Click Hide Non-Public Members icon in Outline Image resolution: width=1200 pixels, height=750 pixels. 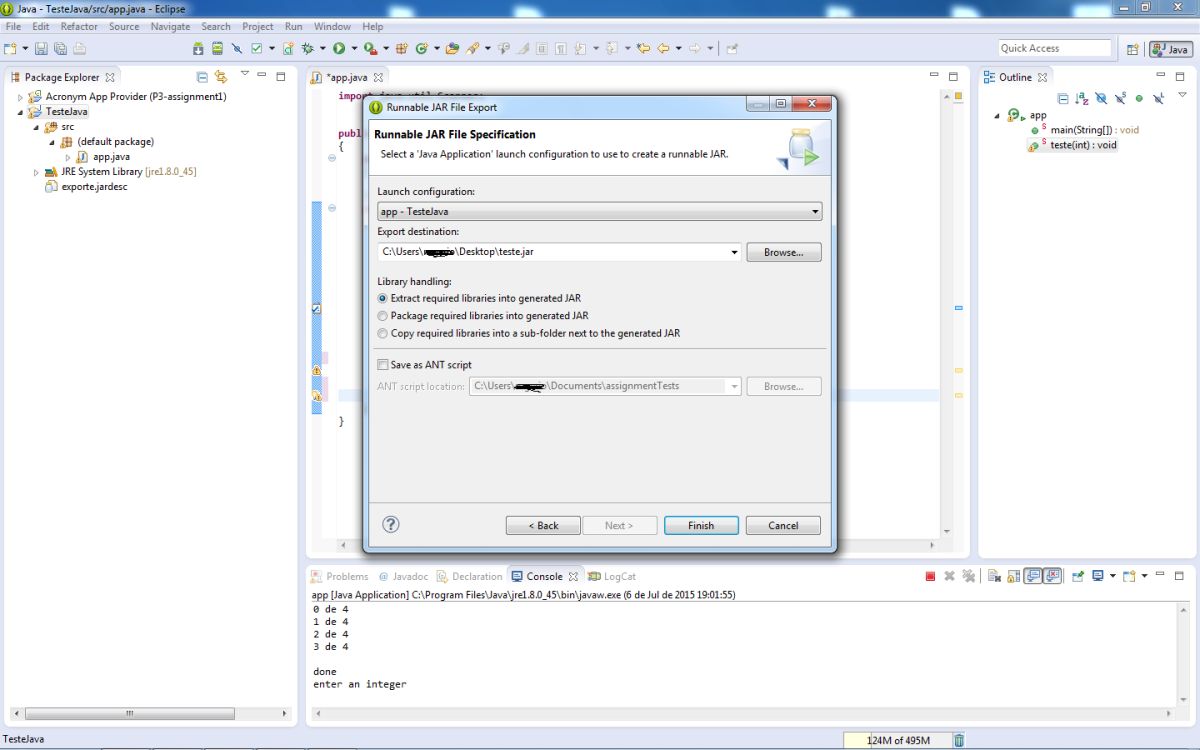pos(1139,98)
